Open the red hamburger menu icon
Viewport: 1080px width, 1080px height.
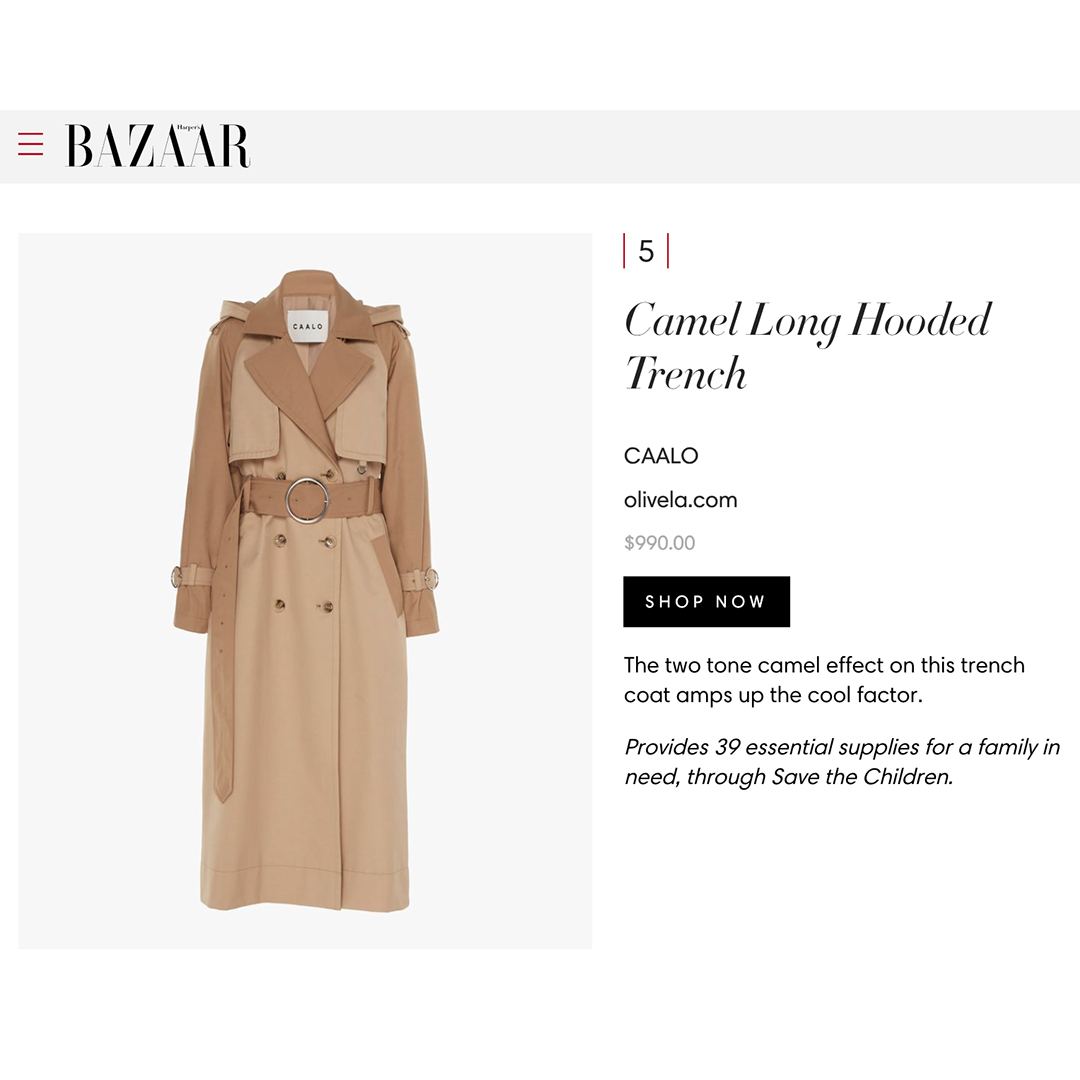tap(30, 145)
